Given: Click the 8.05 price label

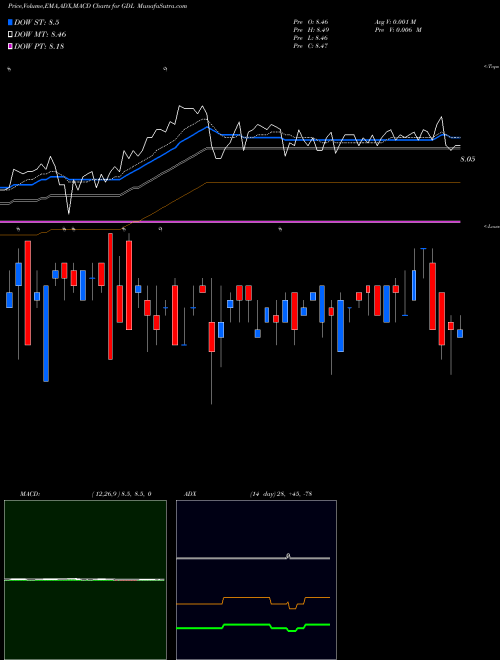Looking at the screenshot, I should (x=468, y=160).
